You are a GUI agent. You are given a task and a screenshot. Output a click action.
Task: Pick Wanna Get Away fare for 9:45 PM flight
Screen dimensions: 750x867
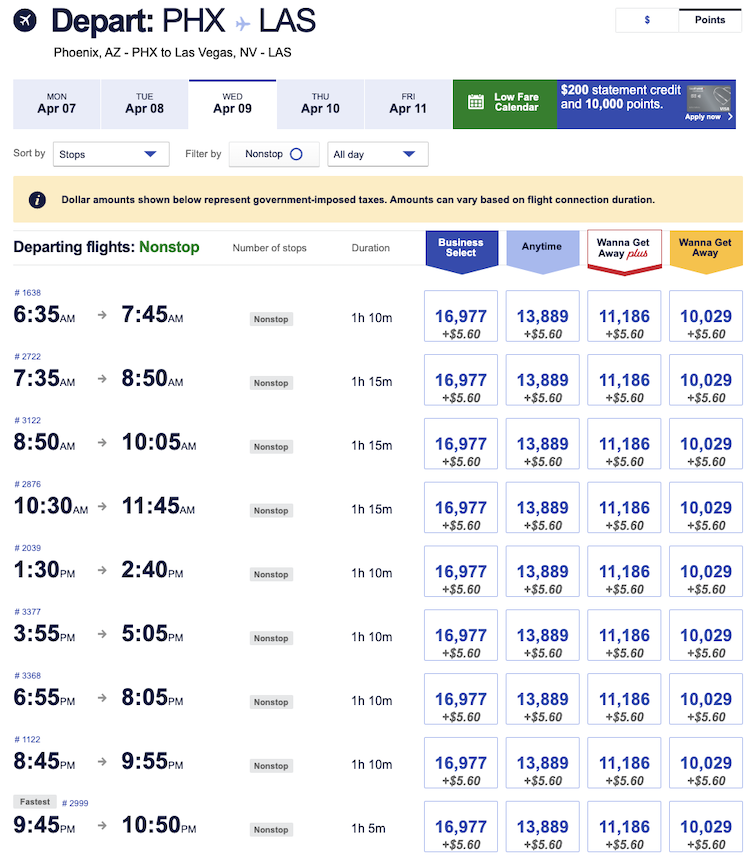[706, 834]
